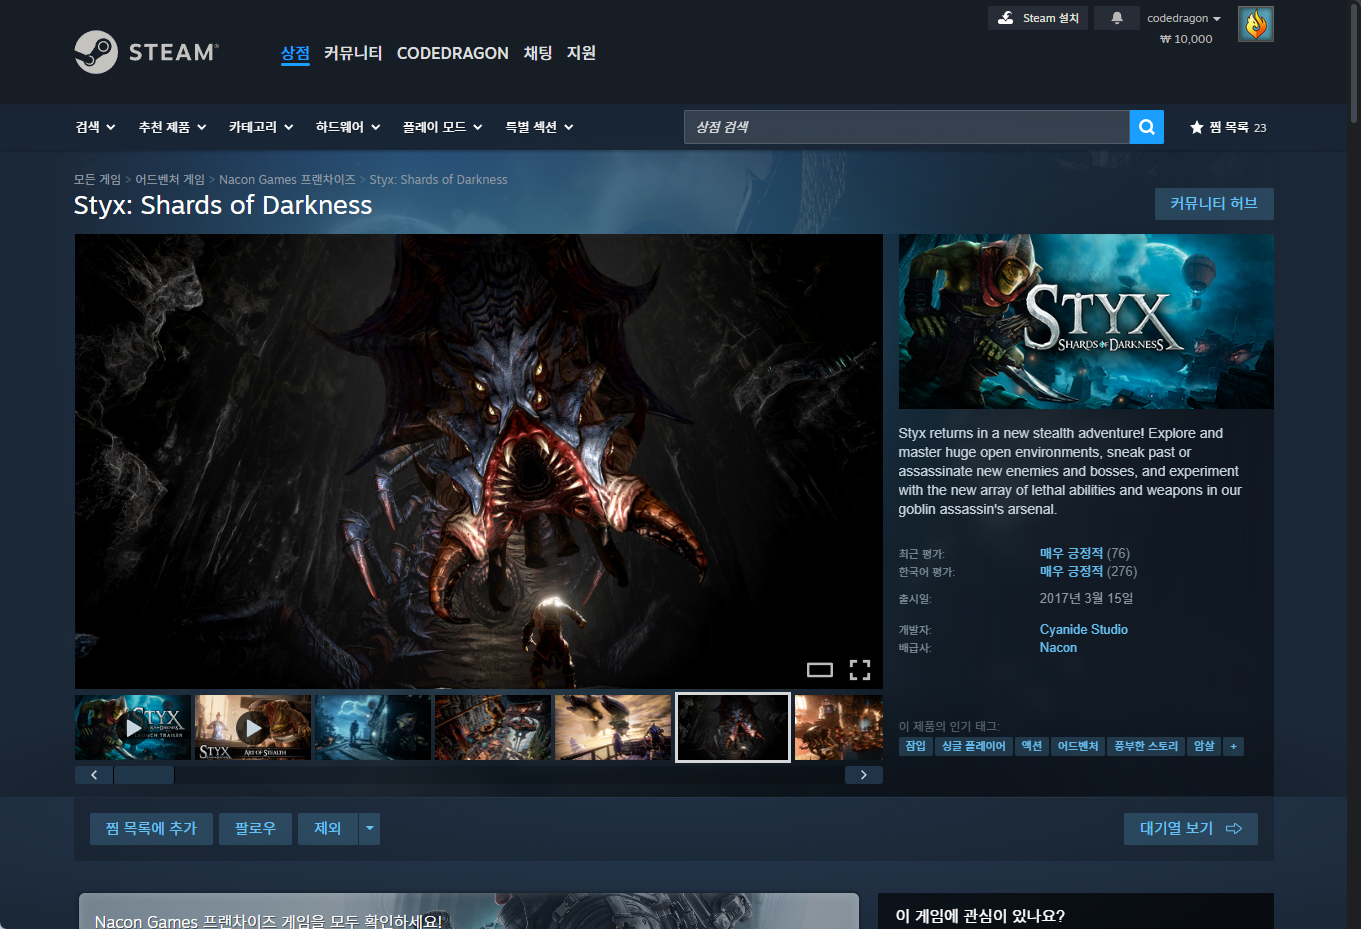This screenshot has width=1361, height=929.
Task: Open the 채팅 tab
Action: tap(538, 53)
